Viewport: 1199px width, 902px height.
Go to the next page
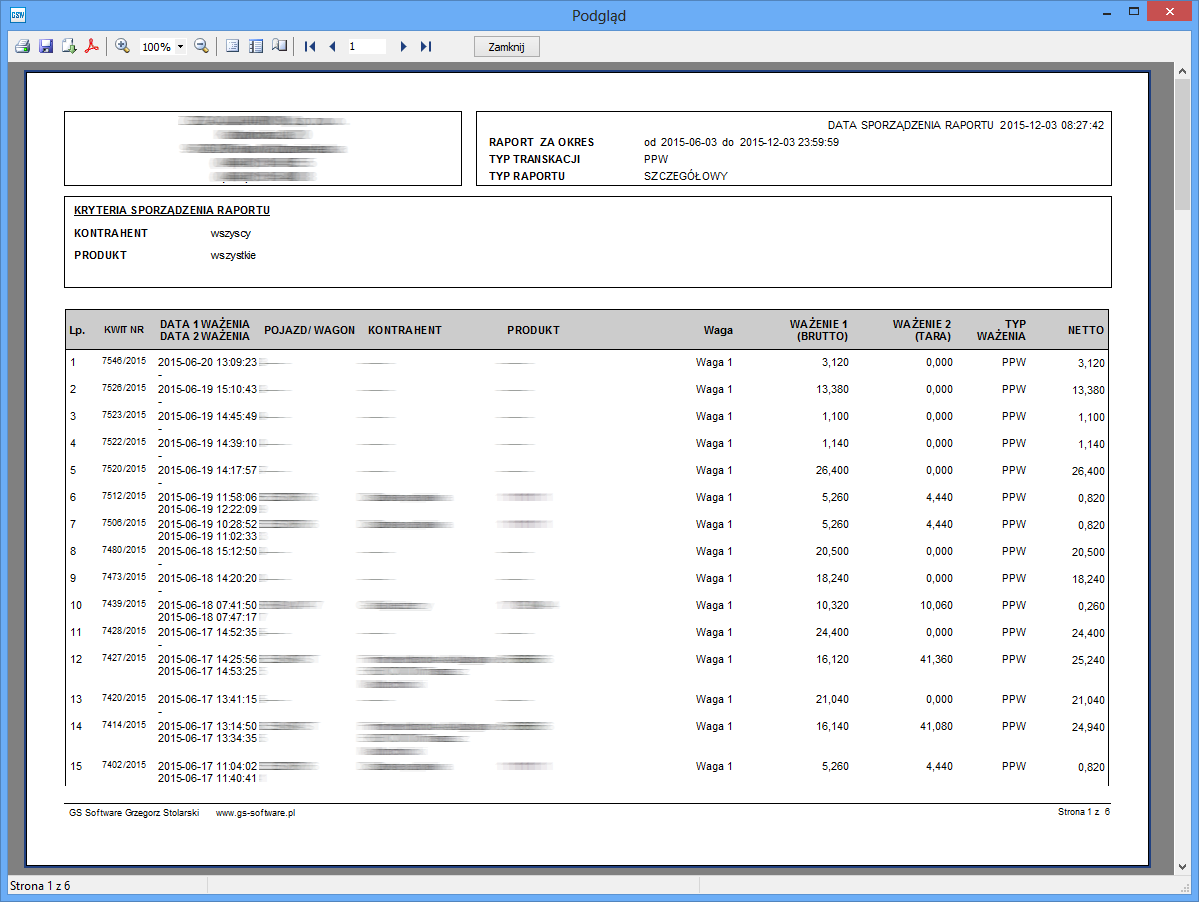coord(403,46)
